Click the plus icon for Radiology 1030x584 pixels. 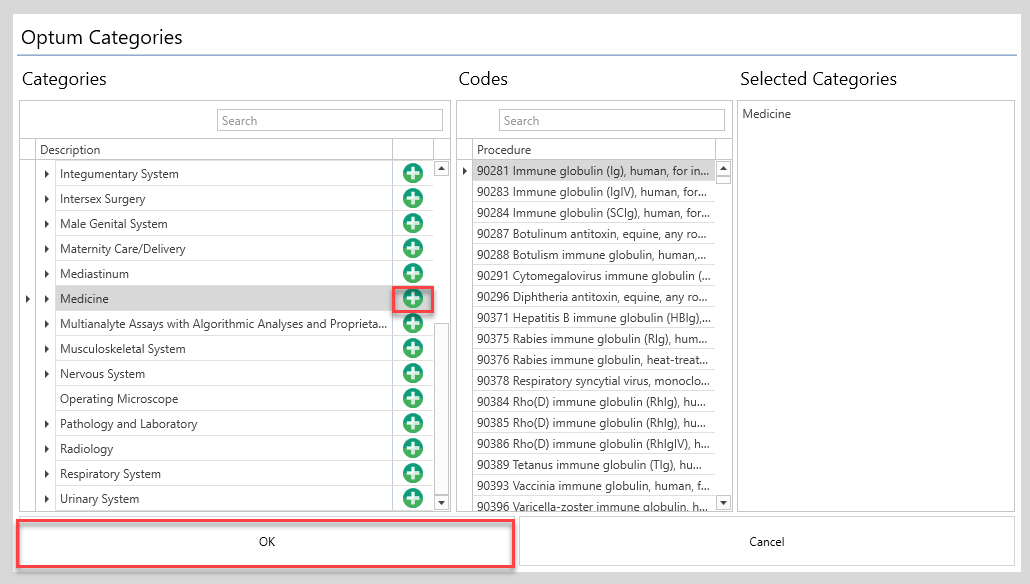(413, 448)
